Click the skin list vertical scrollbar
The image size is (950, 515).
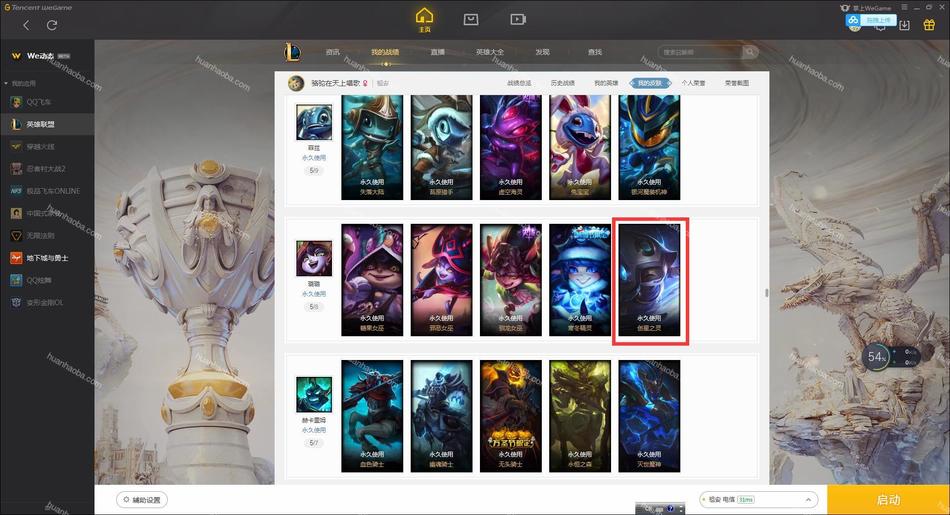pyautogui.click(x=766, y=293)
